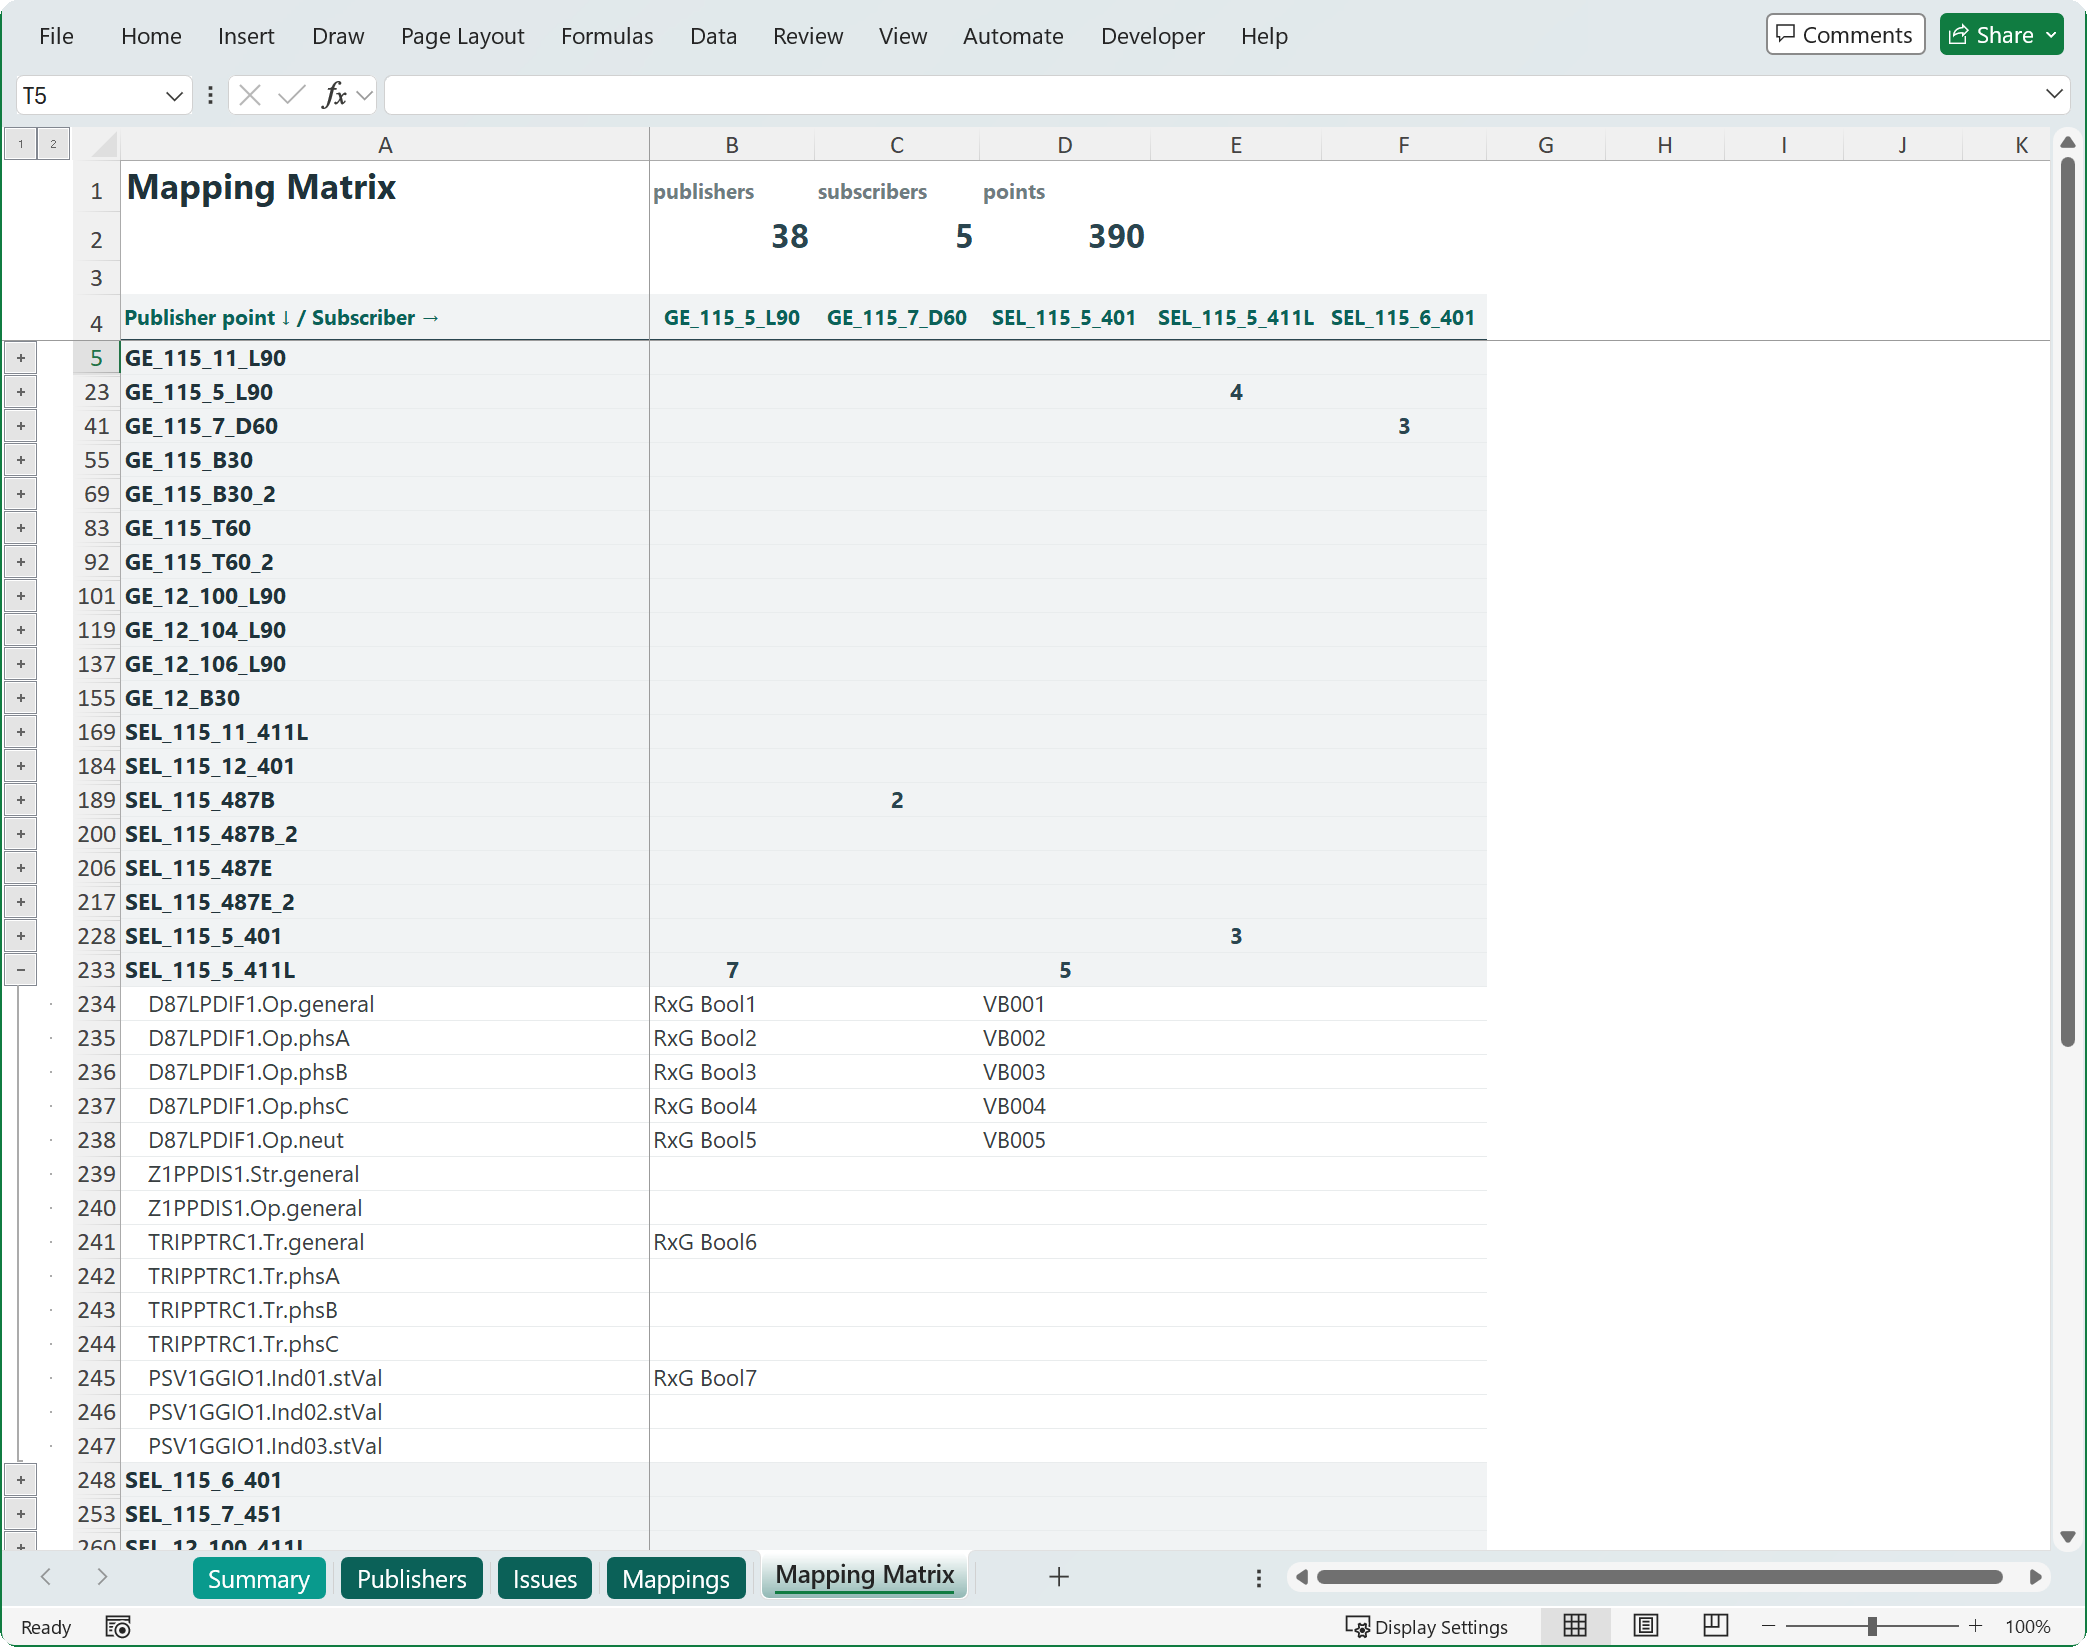Open the Developer ribbon tab
Viewport: 2087px width, 1647px height.
pyautogui.click(x=1152, y=36)
